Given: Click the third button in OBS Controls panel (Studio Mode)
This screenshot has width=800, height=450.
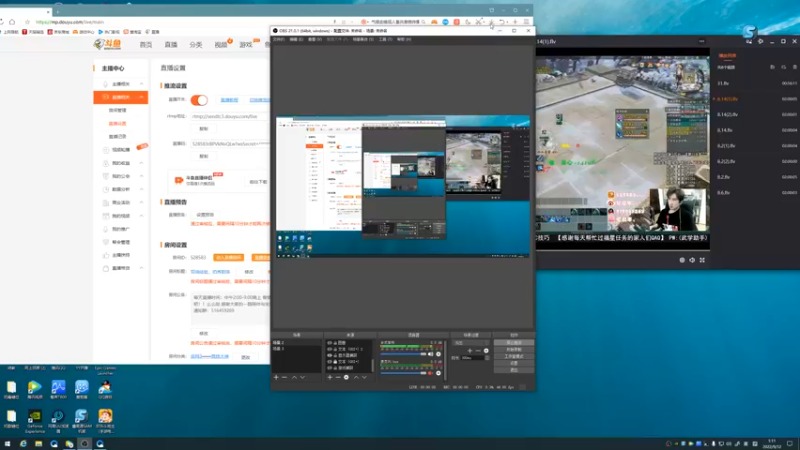Looking at the screenshot, I should point(514,357).
